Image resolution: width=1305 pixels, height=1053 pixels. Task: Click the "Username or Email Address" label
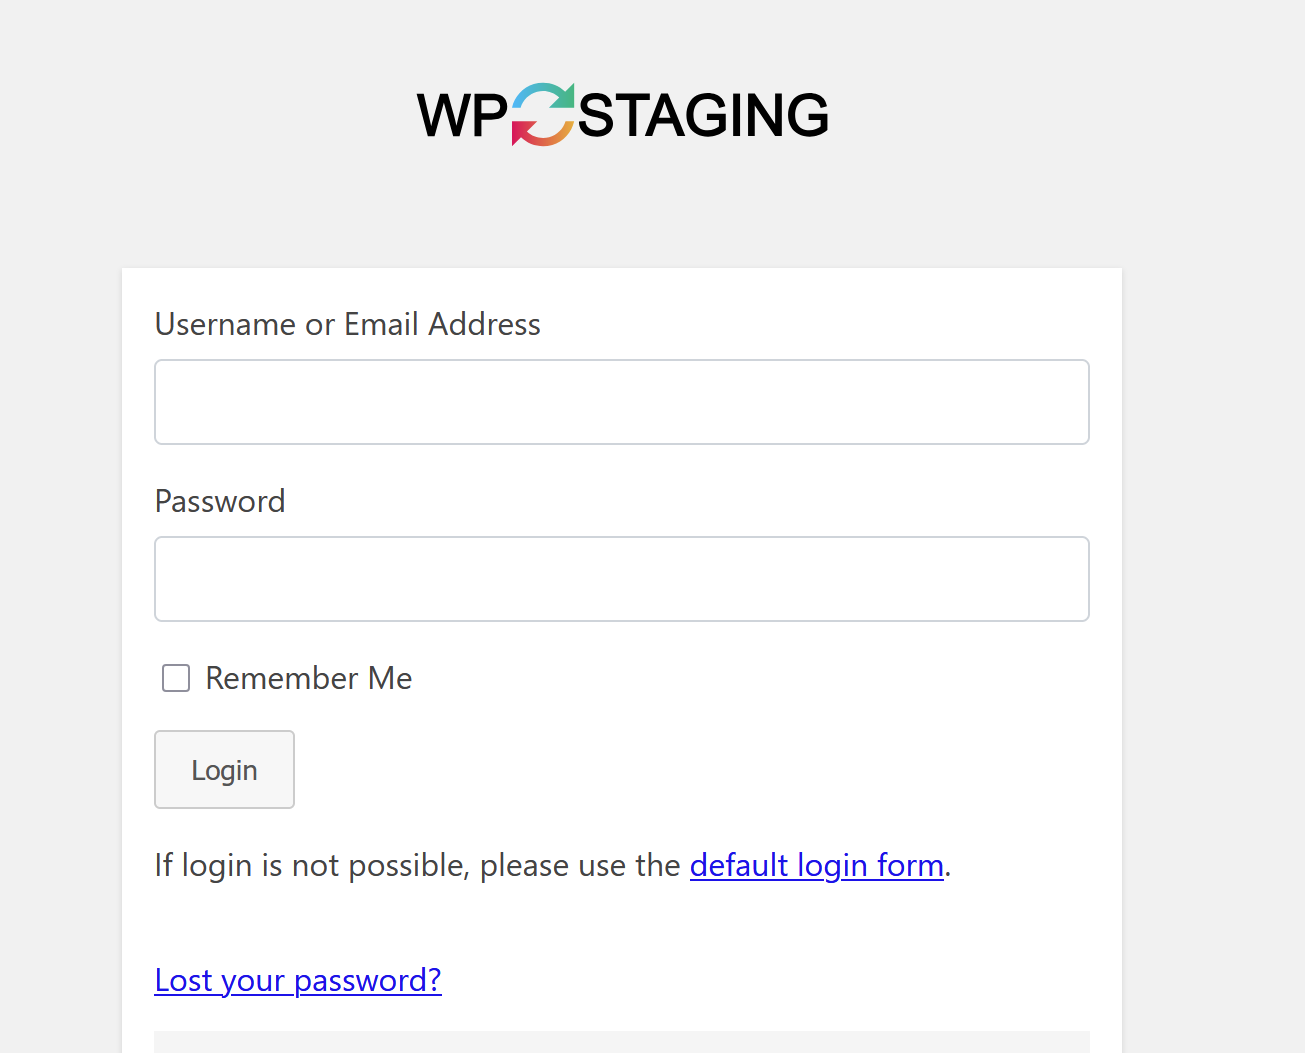pos(347,324)
